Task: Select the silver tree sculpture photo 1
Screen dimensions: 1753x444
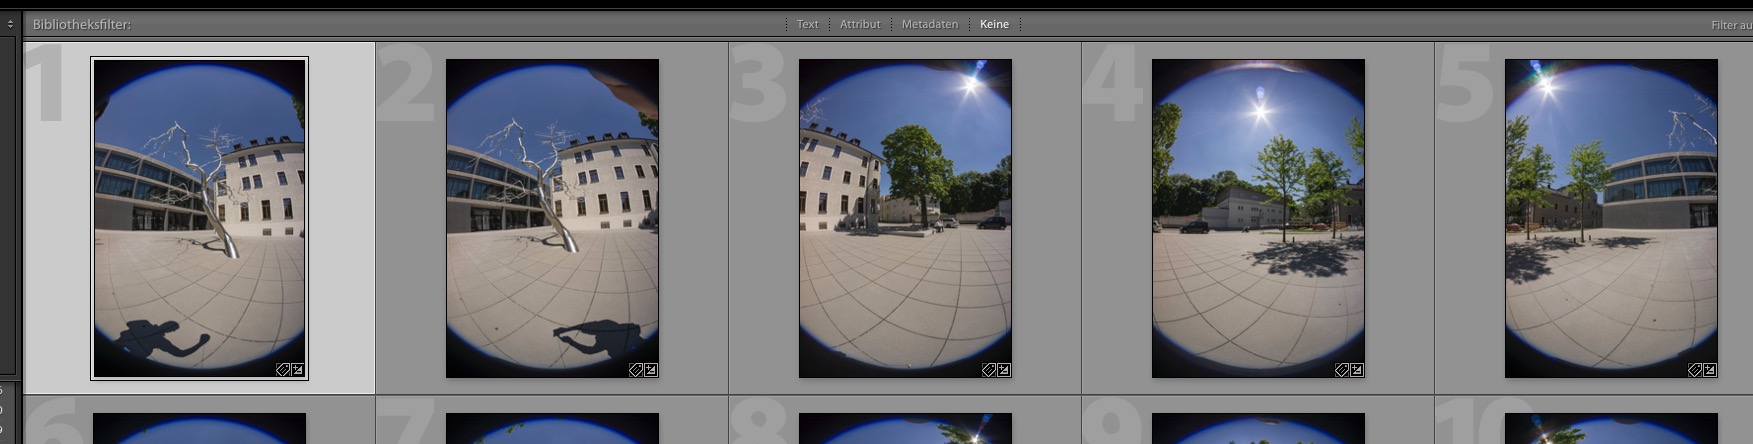Action: pos(199,218)
